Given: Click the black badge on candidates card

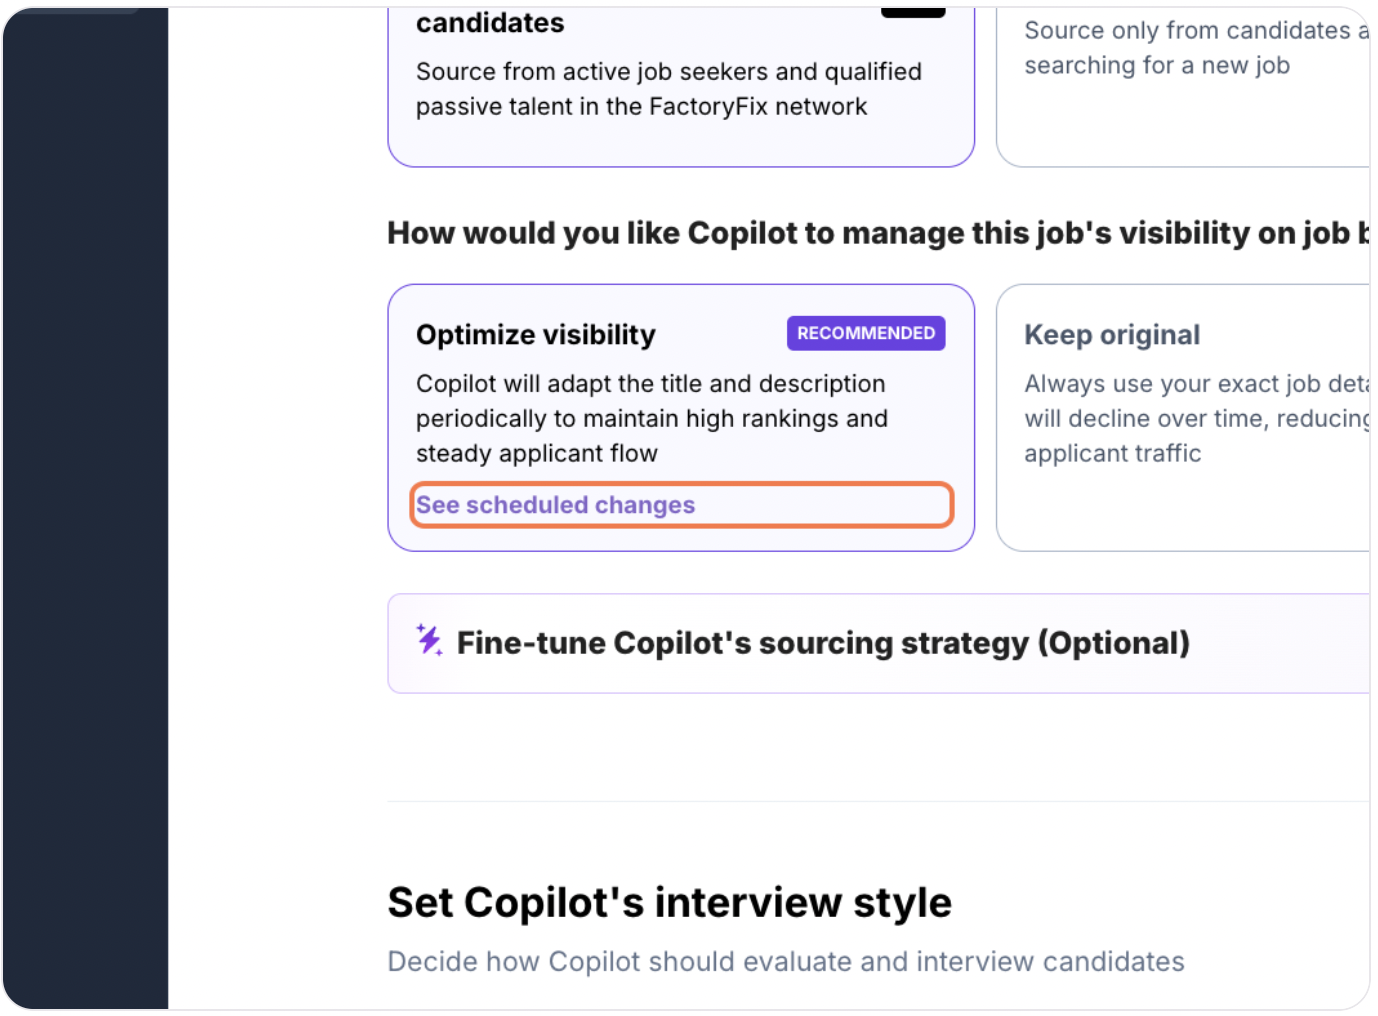Looking at the screenshot, I should point(913,12).
